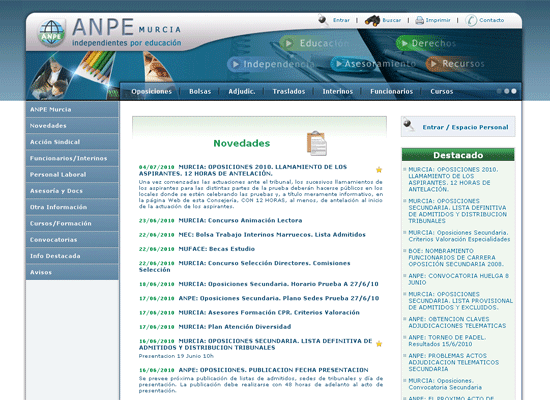
Task: Click the pin icon beside Espacio Personal
Action: click(x=408, y=125)
